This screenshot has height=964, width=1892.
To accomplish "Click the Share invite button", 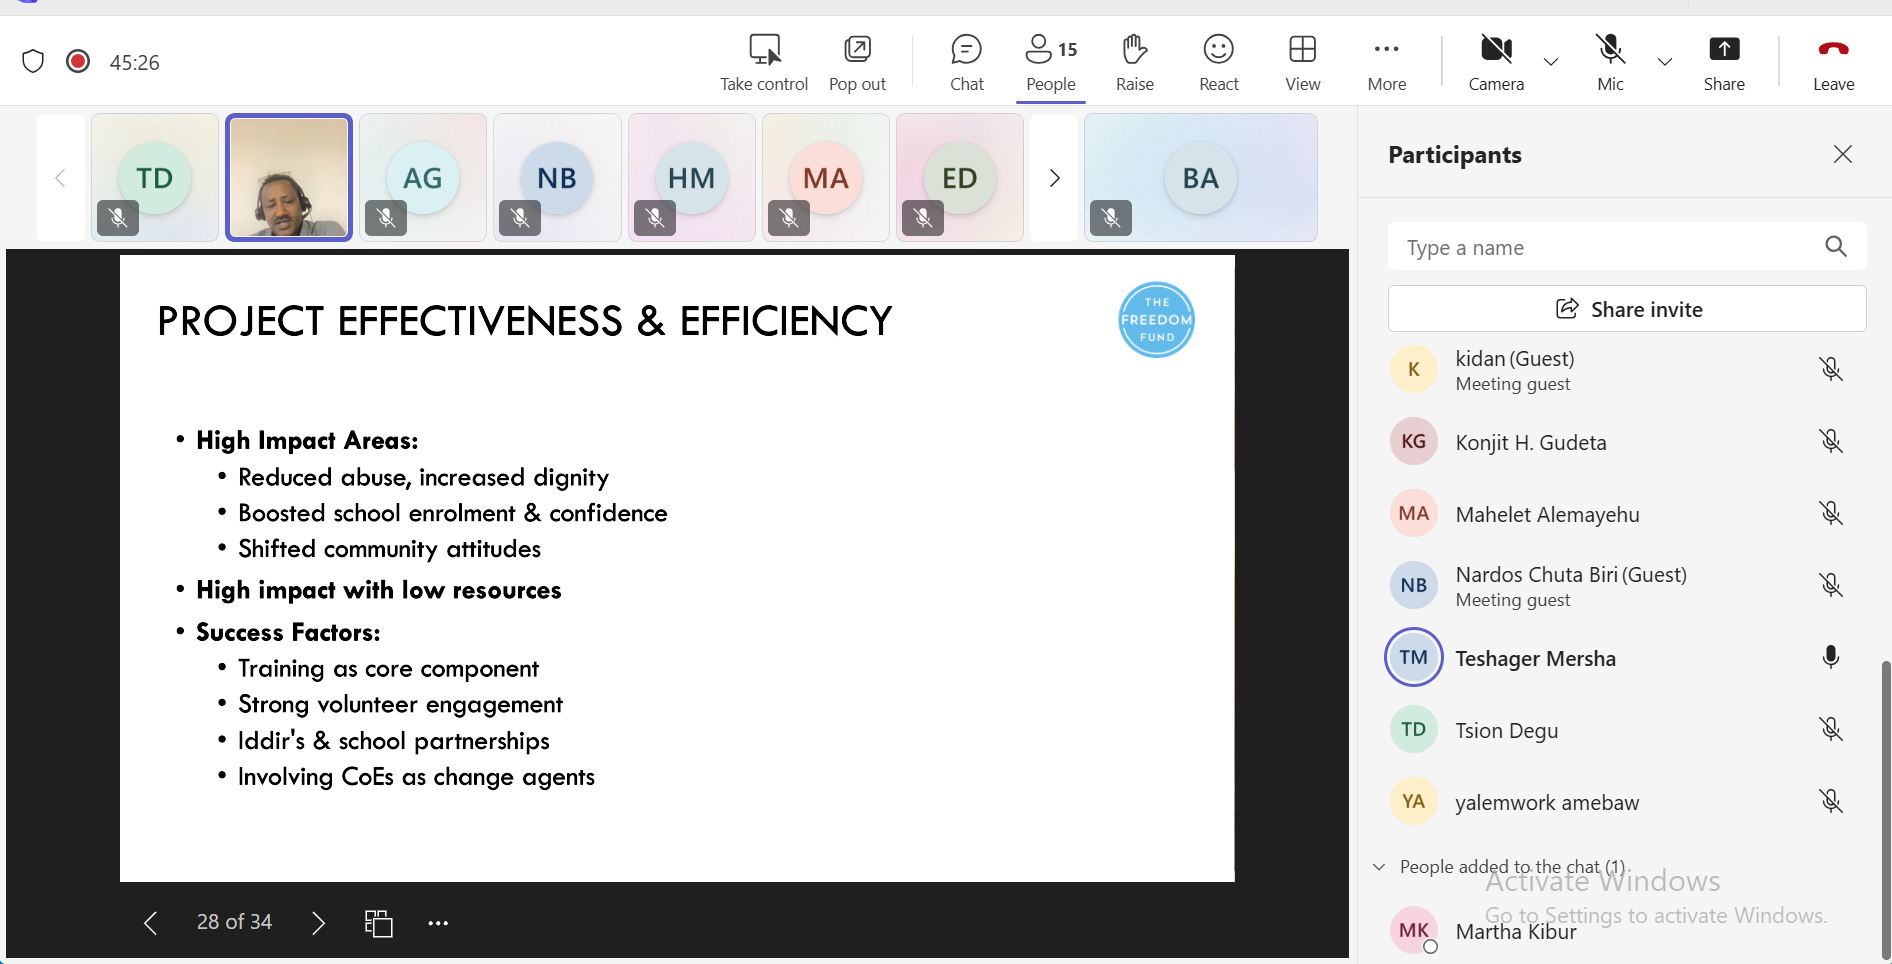I will point(1626,309).
